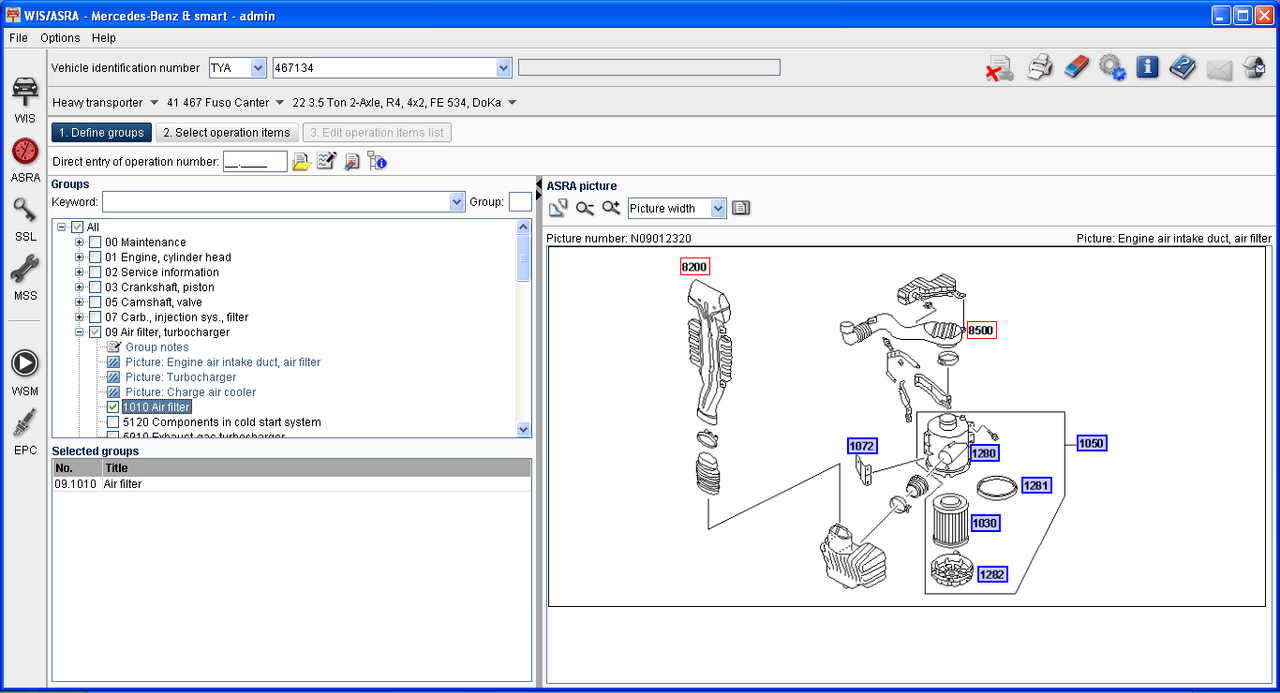The image size is (1280, 693).
Task: Click part label 1030 in the diagram
Action: tap(985, 523)
